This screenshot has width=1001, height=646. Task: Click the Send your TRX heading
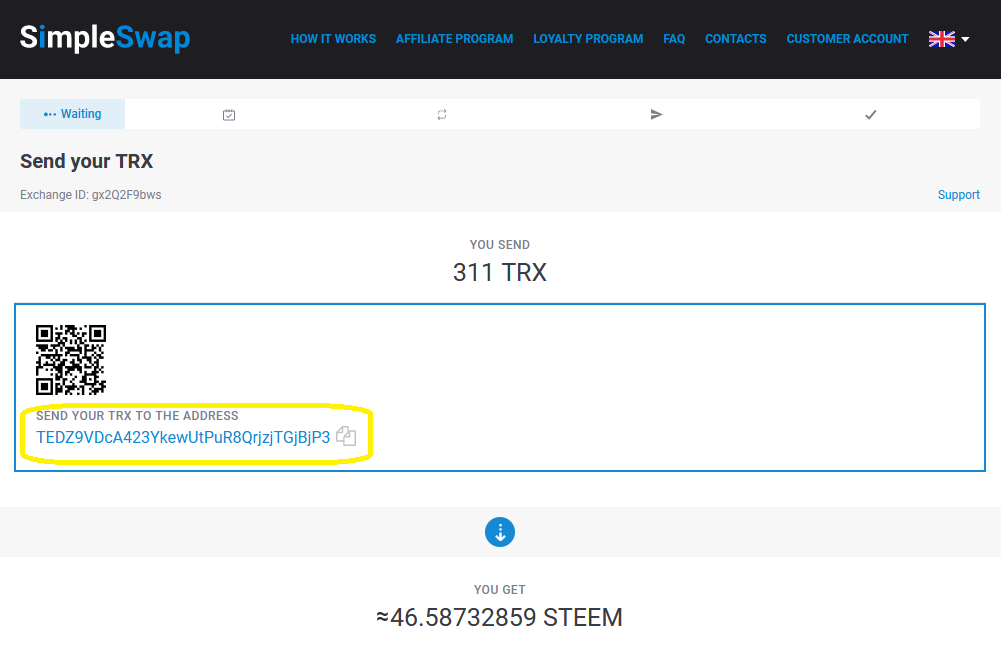coord(87,162)
